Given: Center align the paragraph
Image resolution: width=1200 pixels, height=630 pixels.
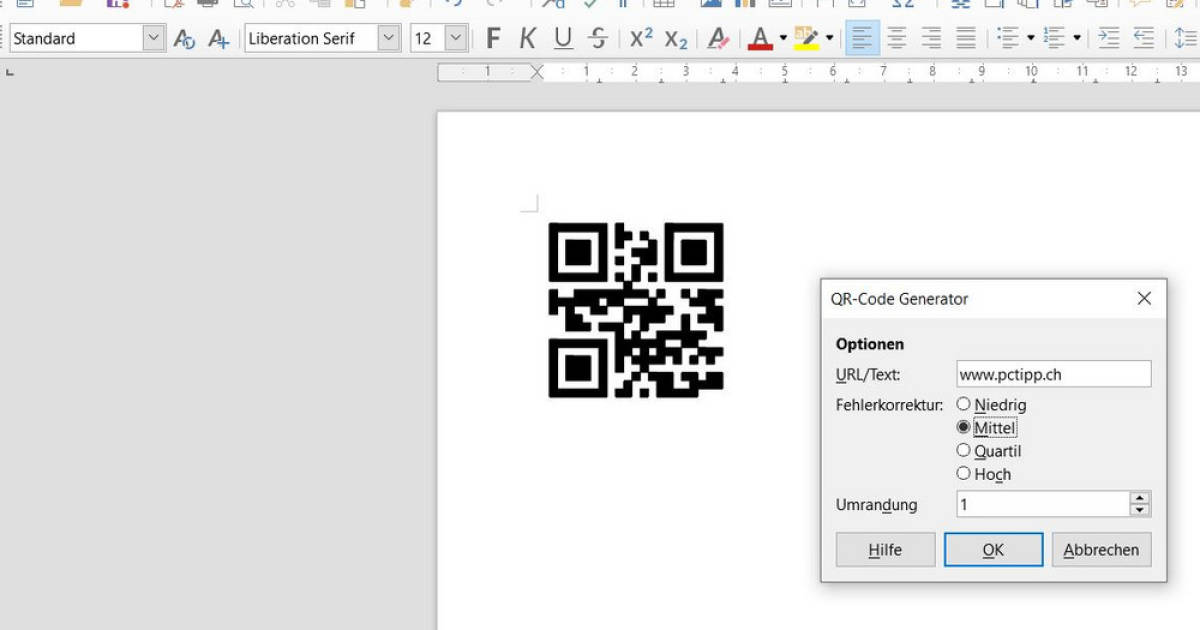Looking at the screenshot, I should click(897, 38).
